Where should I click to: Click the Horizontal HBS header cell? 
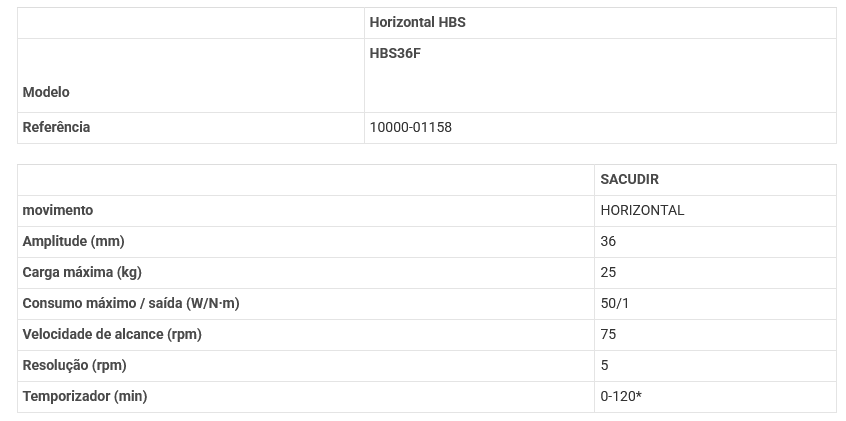417,22
